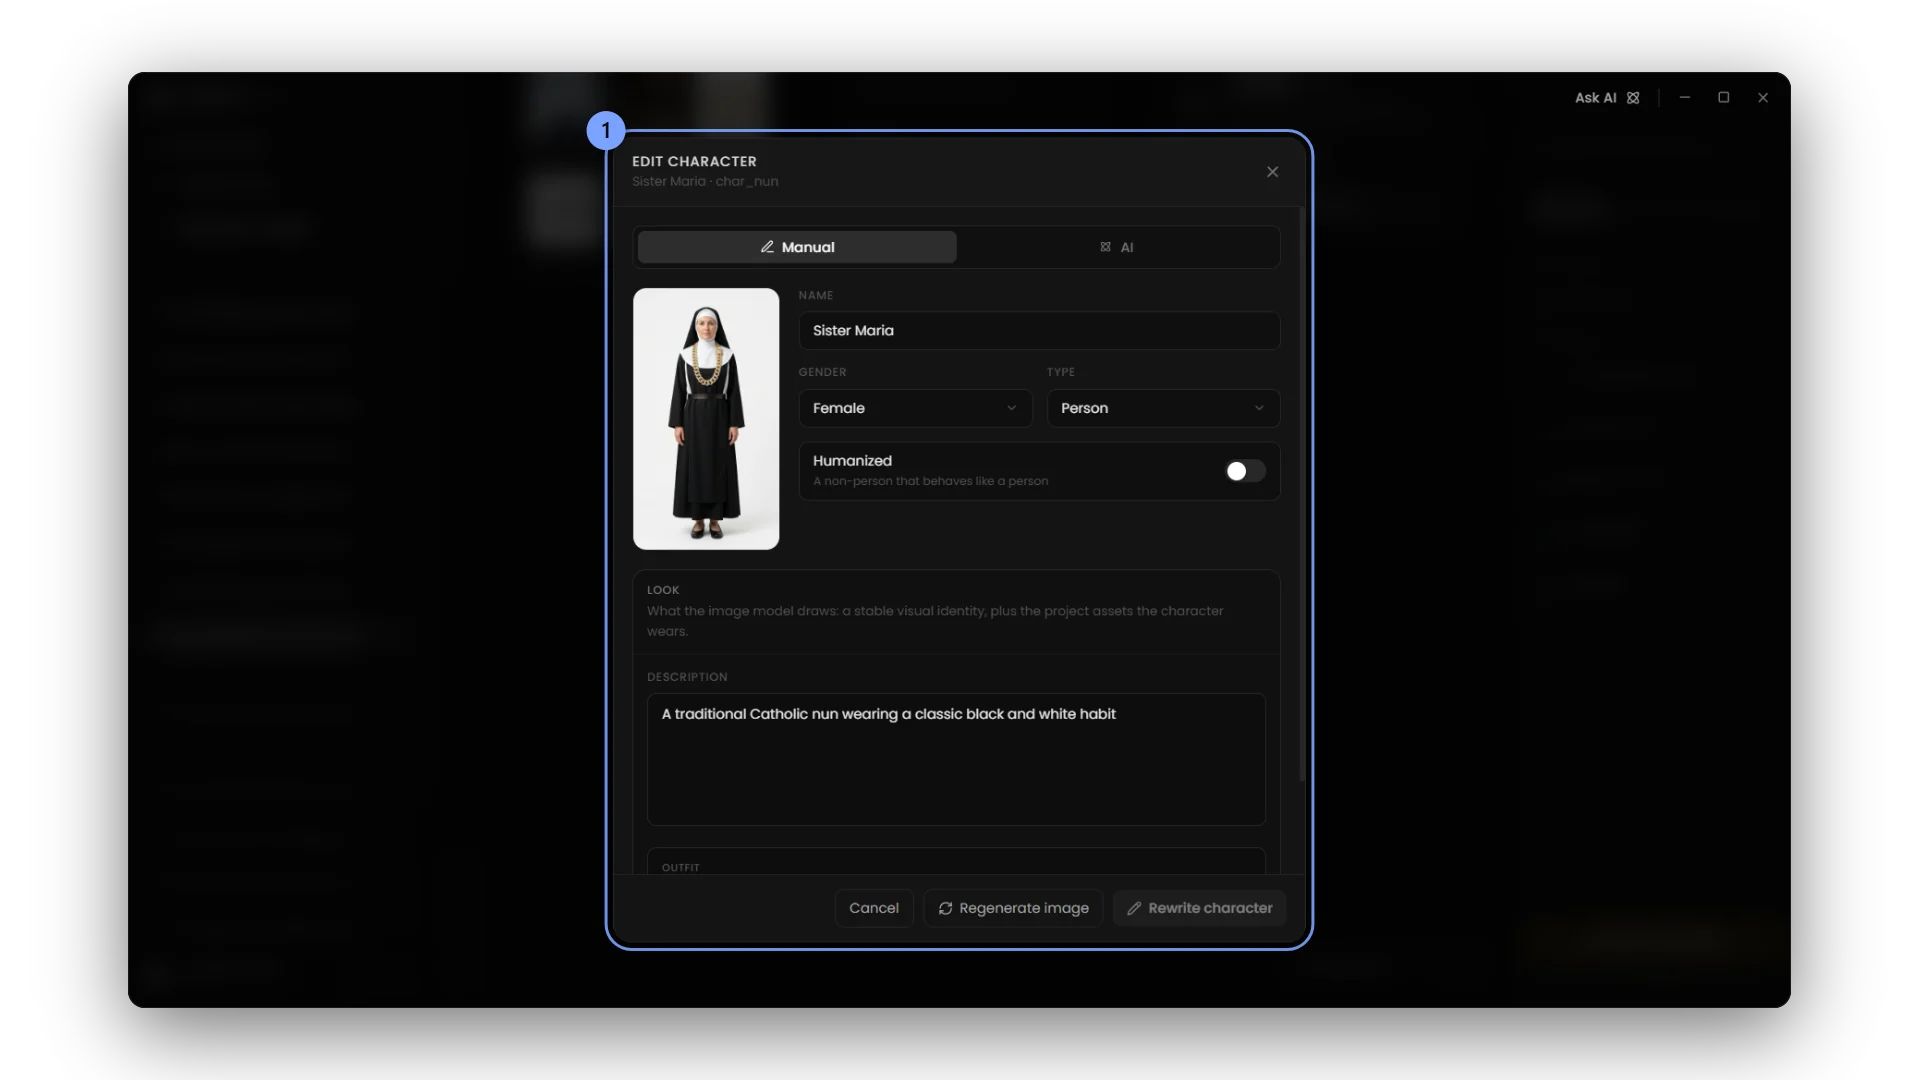Click the Sister Maria name field
Image resolution: width=1920 pixels, height=1080 pixels.
click(x=1039, y=330)
